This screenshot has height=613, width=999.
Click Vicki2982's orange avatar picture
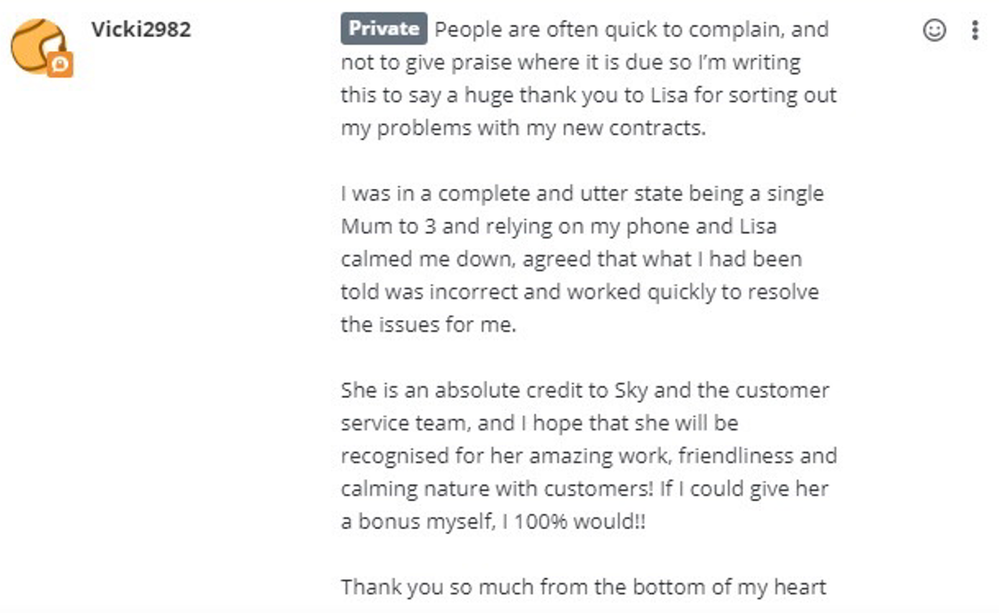(40, 47)
